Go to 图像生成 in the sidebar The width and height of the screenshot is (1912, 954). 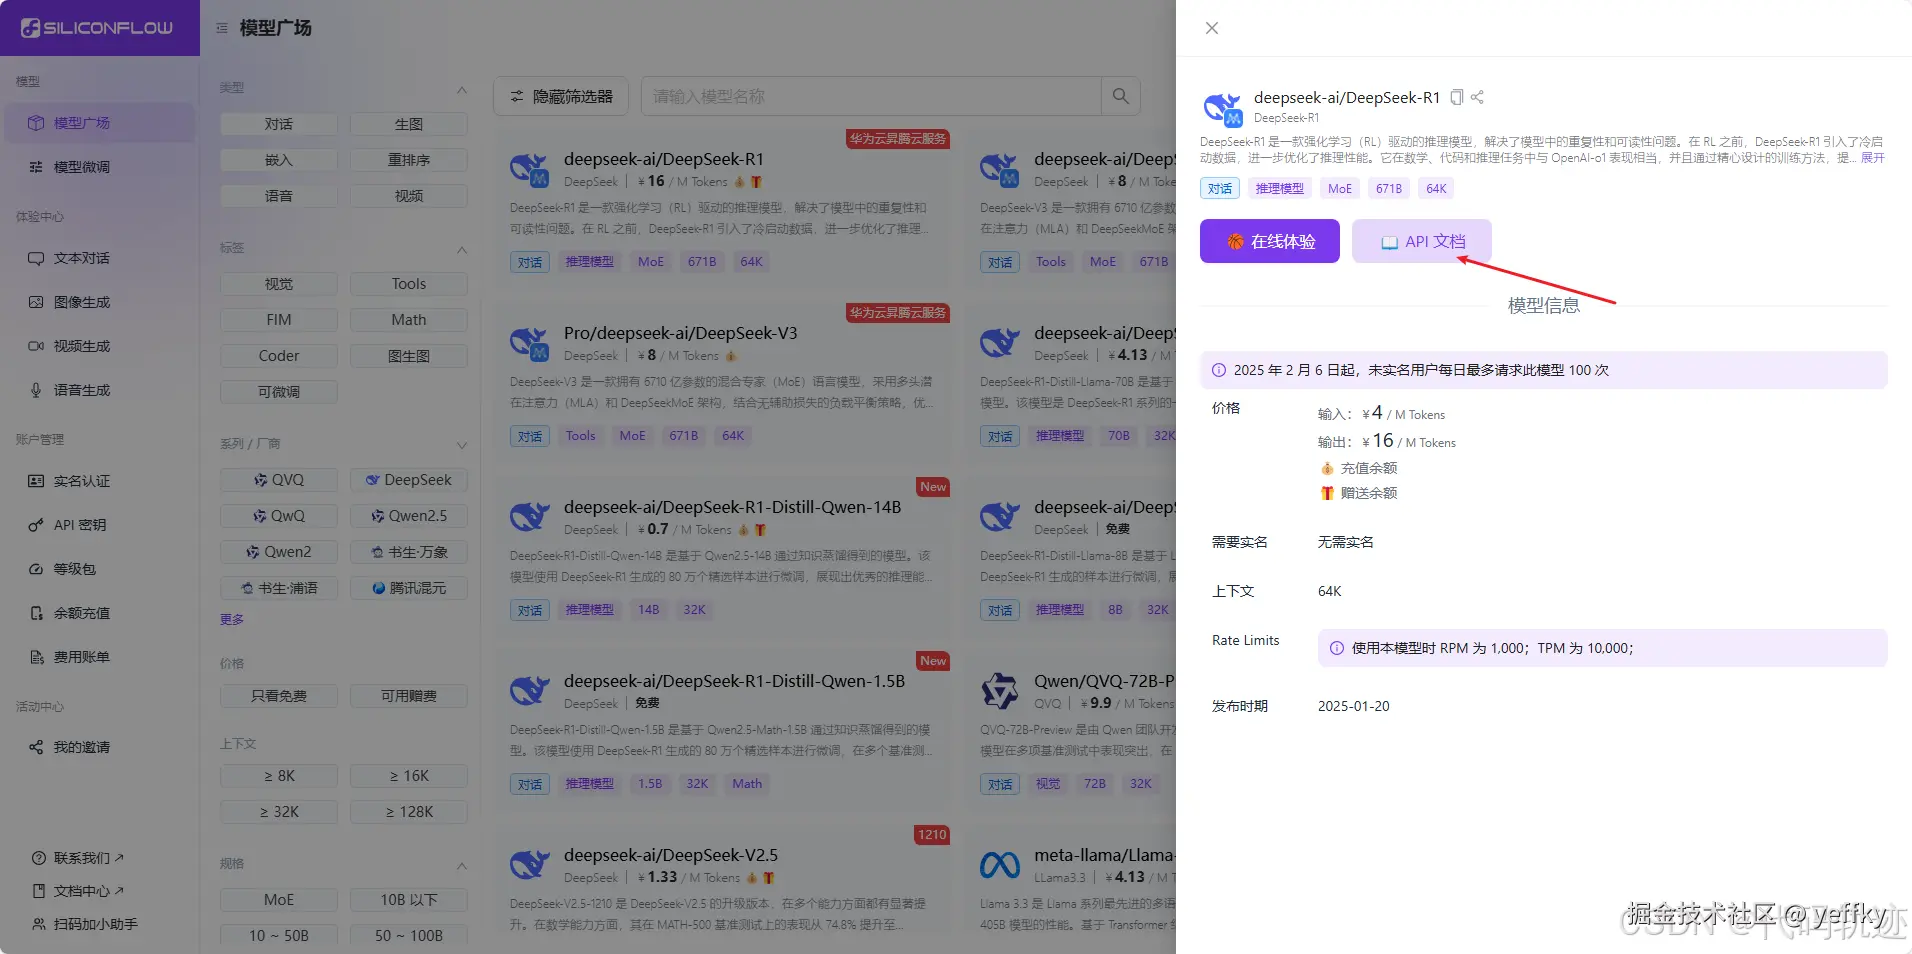pos(98,302)
